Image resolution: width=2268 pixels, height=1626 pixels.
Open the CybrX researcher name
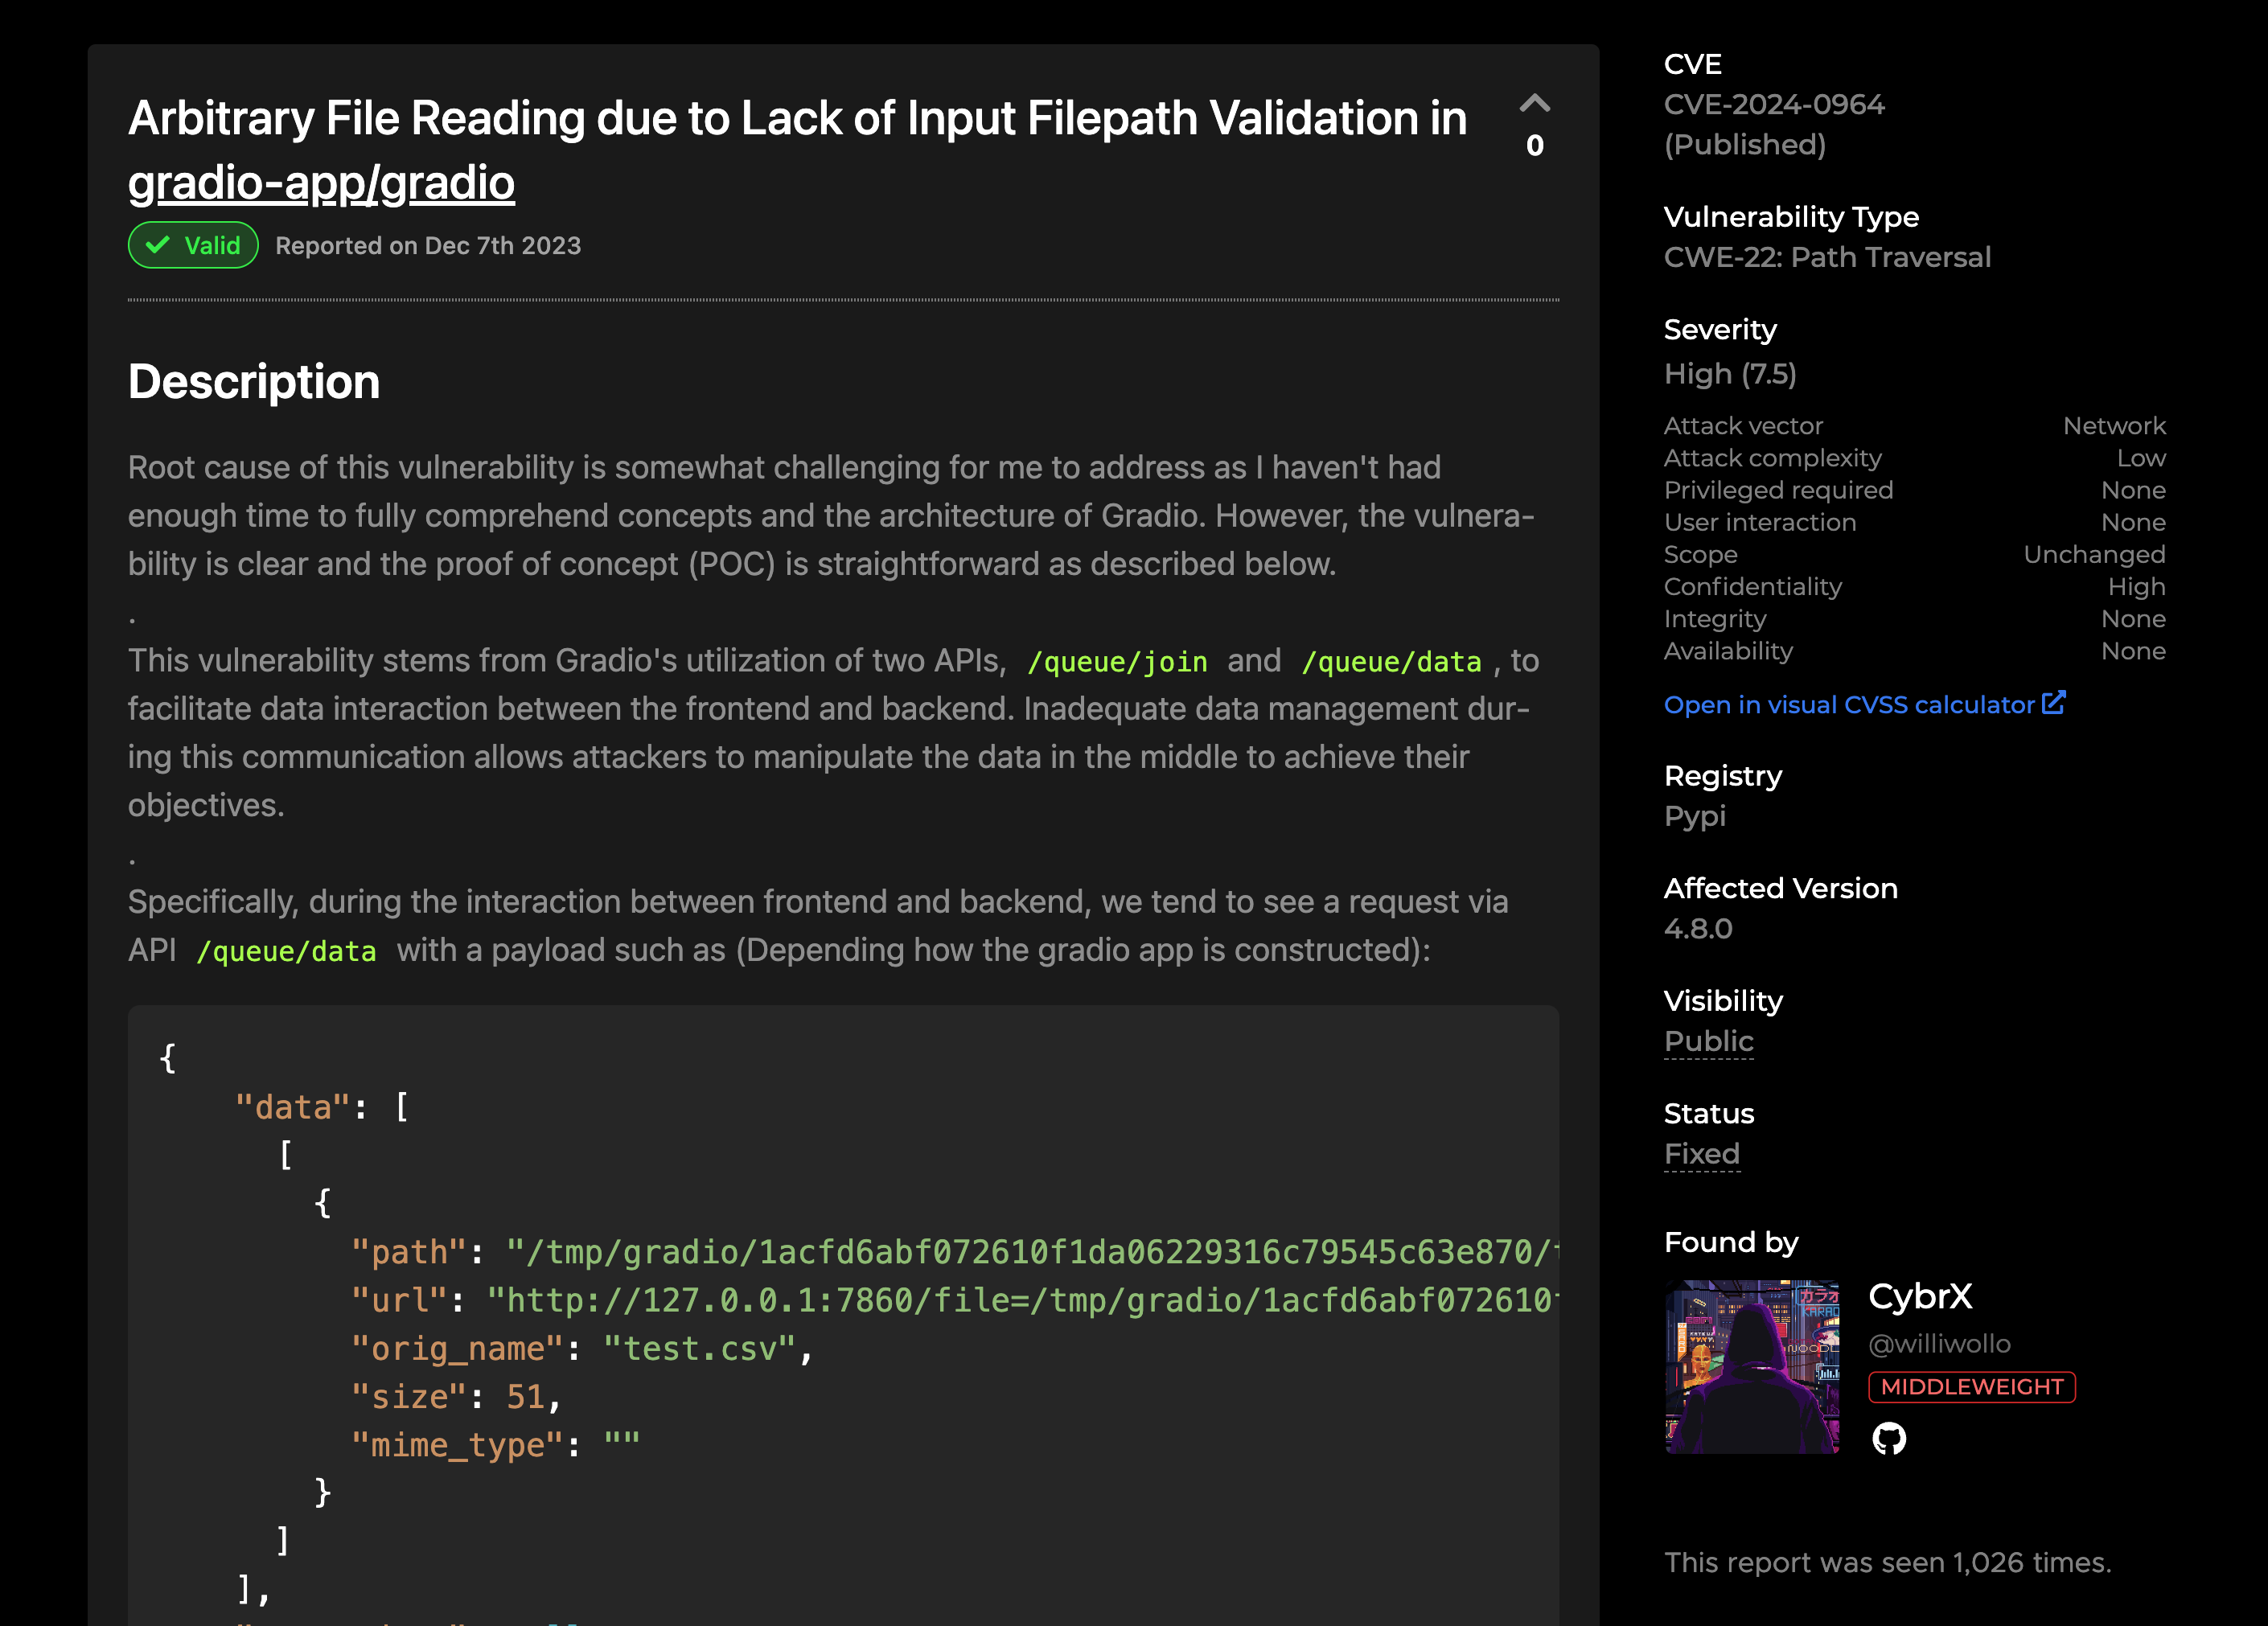[1920, 1296]
